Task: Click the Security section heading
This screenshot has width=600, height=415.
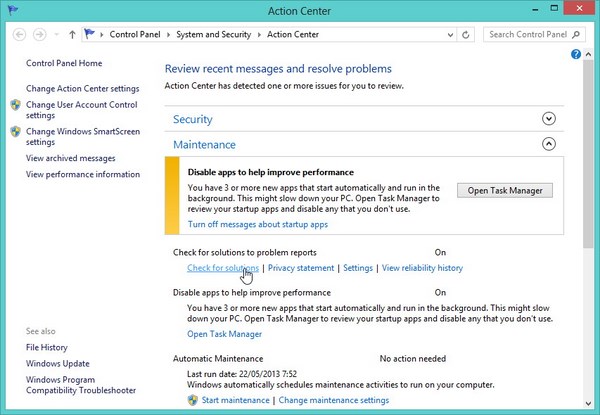Action: point(192,119)
